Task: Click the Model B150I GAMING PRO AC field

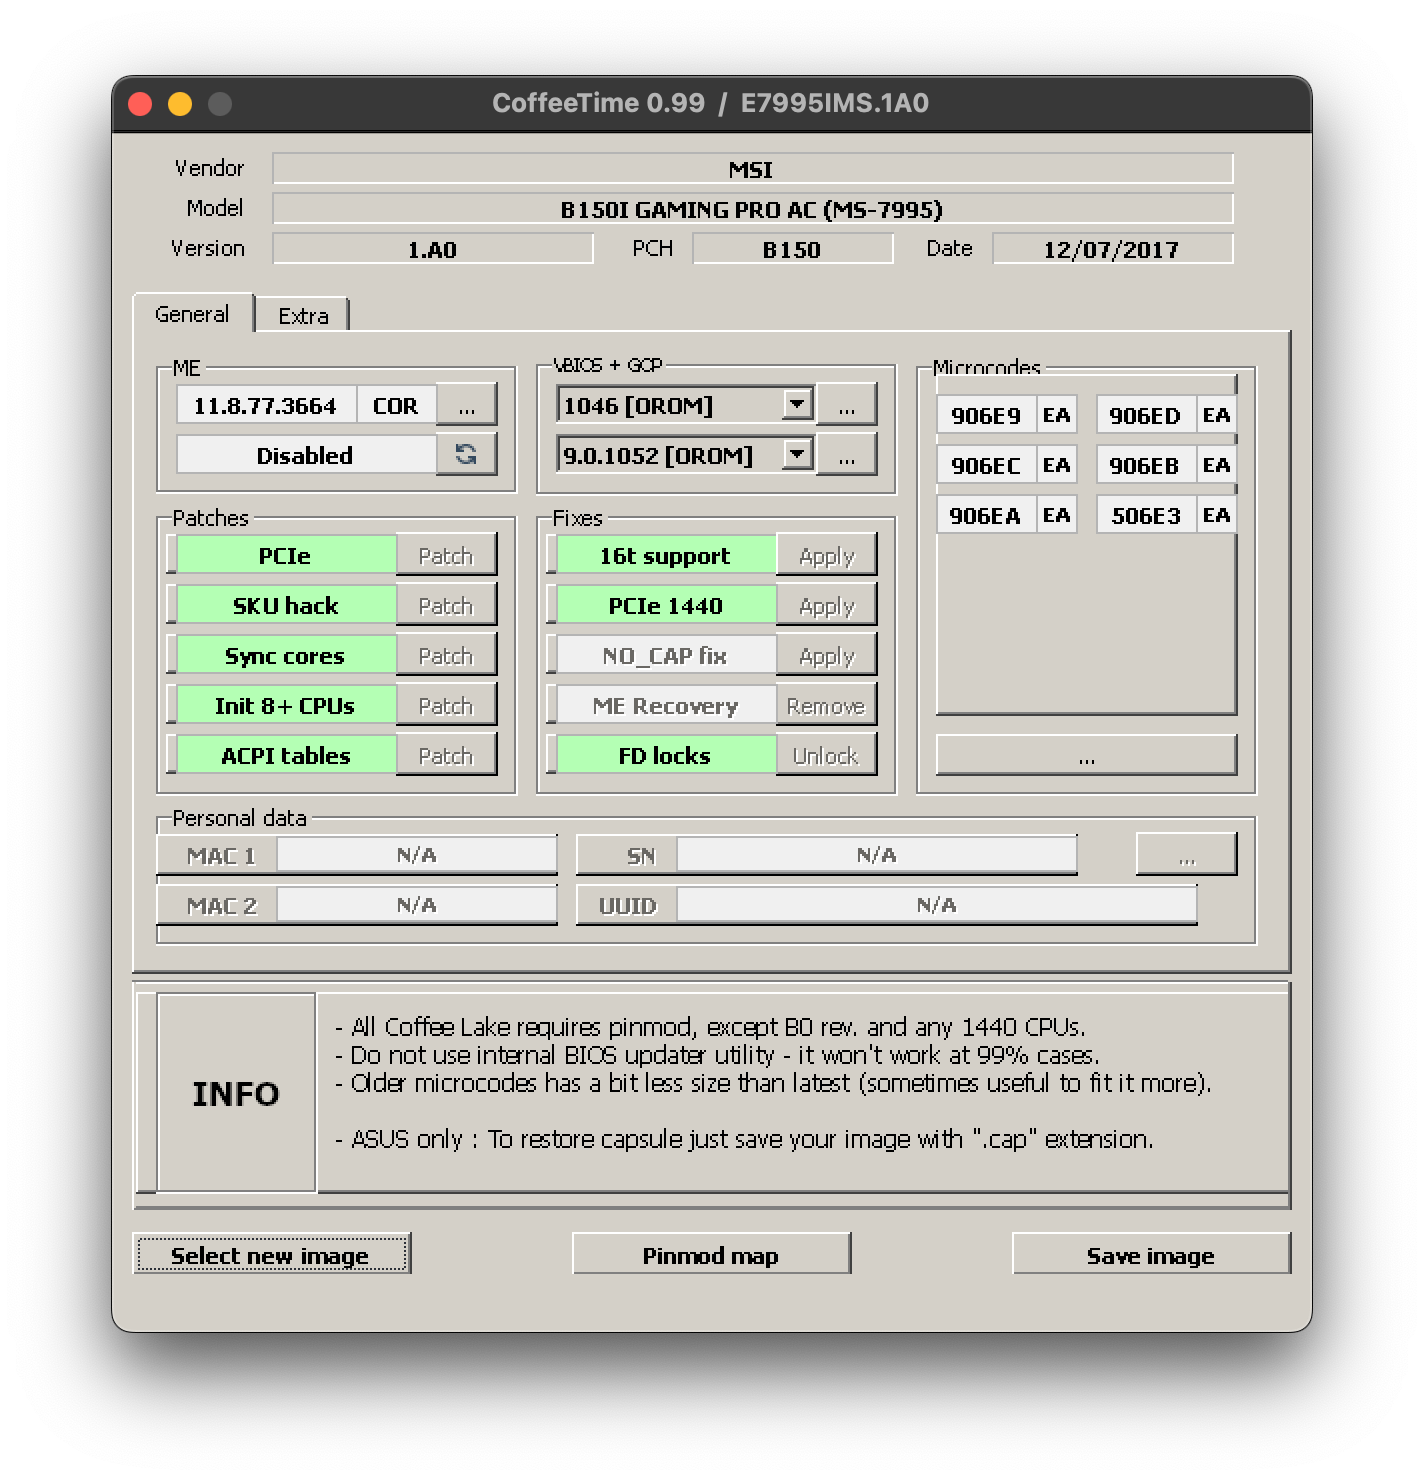Action: 752,209
